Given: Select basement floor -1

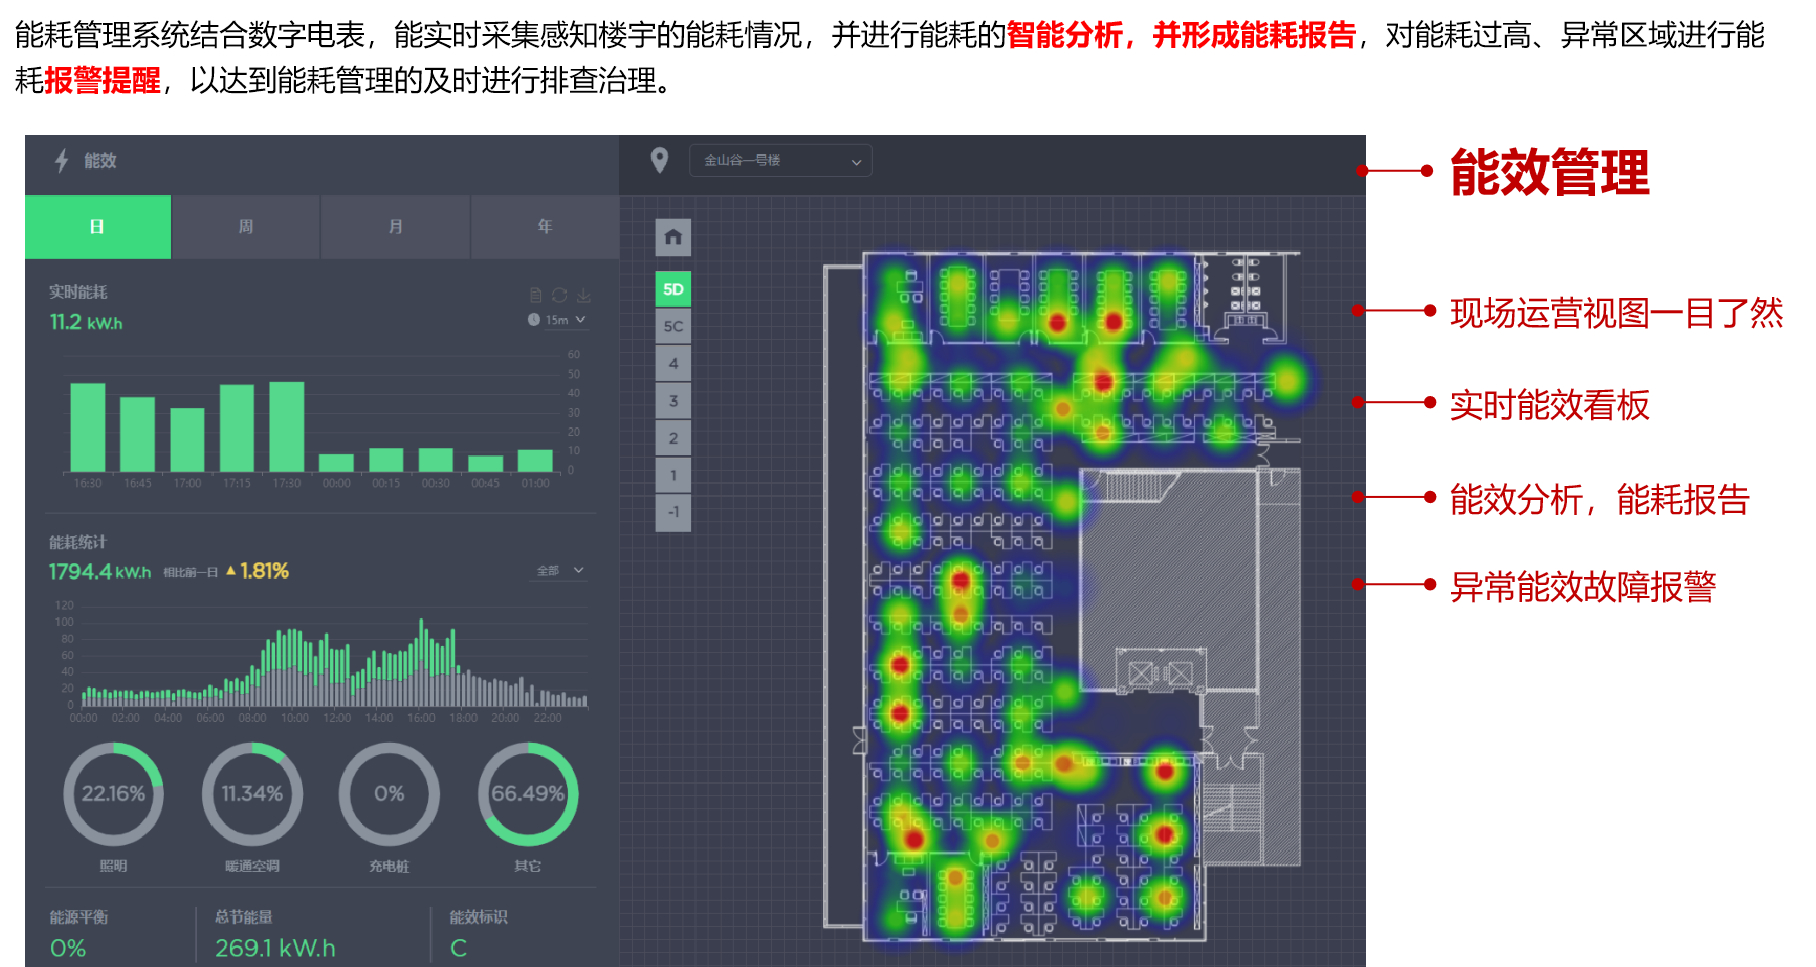Looking at the screenshot, I should pos(673,512).
